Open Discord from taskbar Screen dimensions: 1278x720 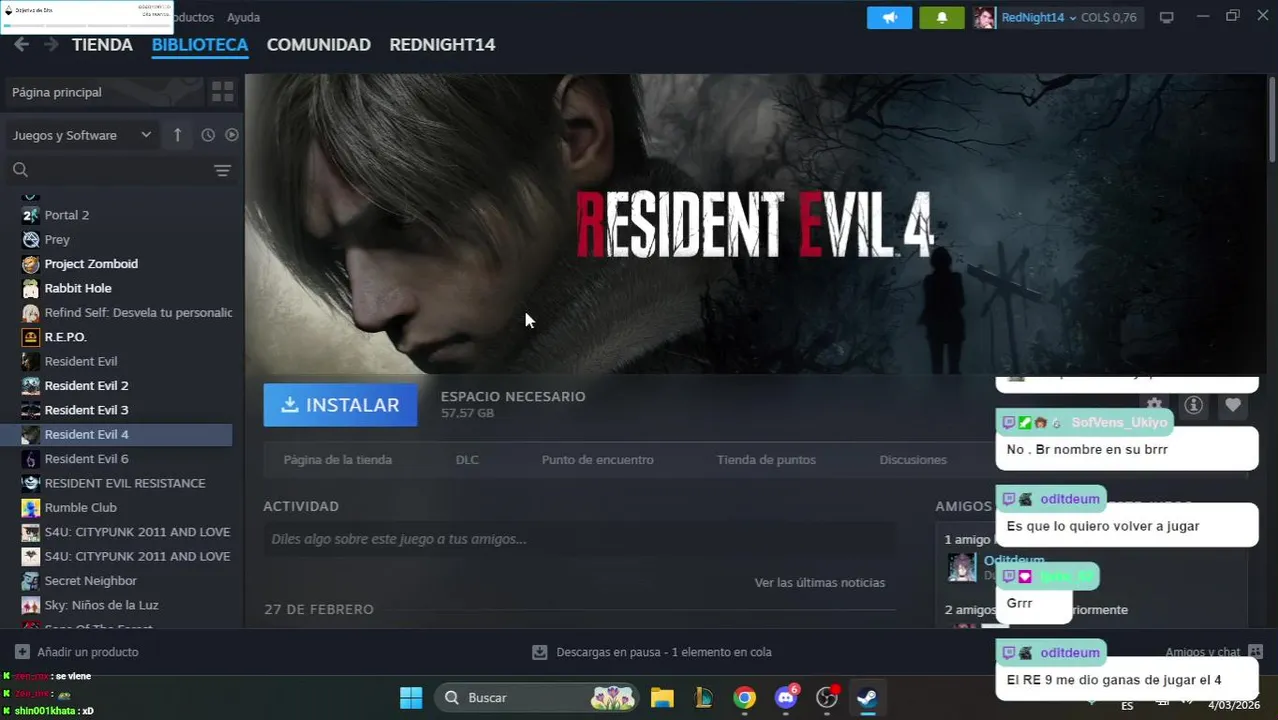(786, 698)
